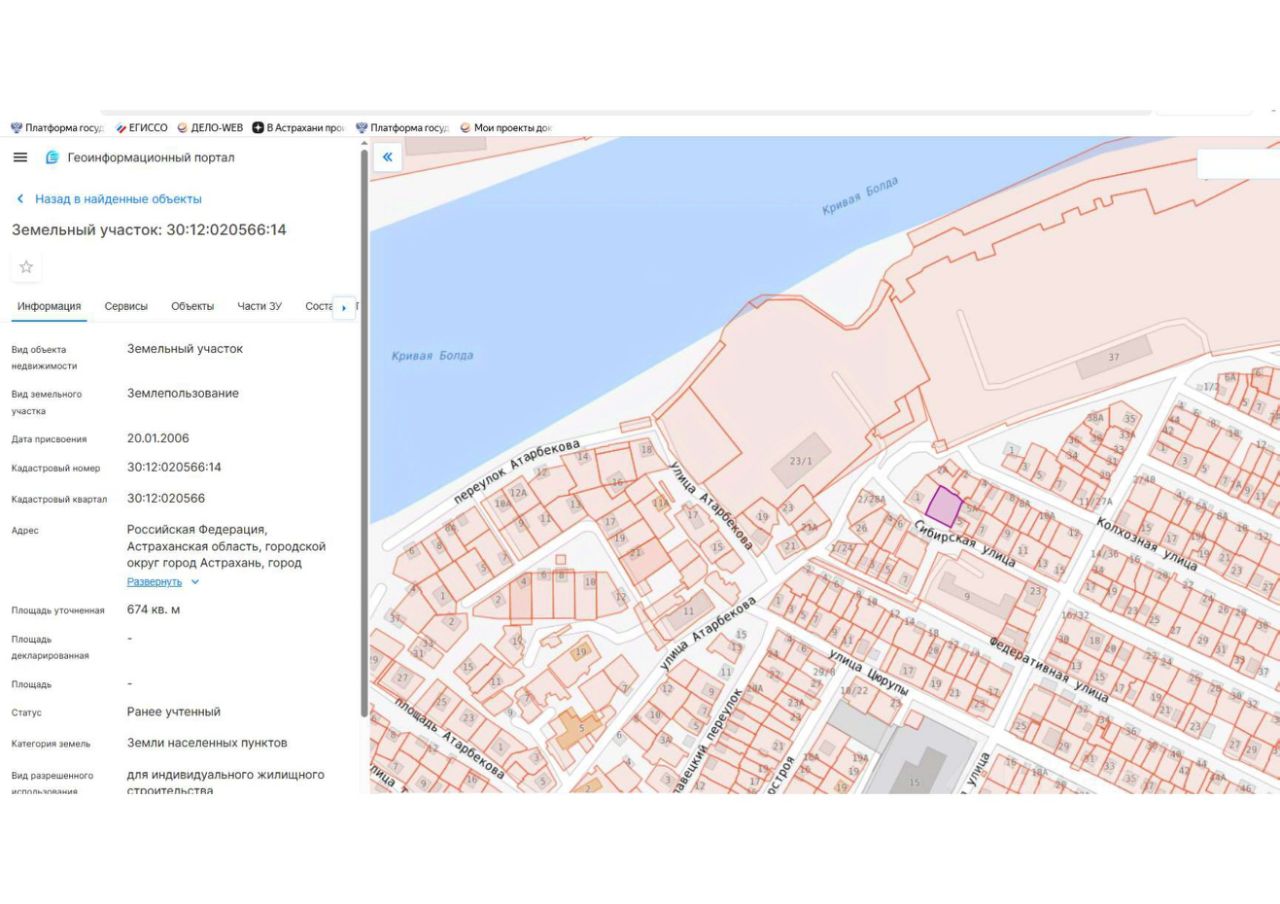Click the улица Цюрупы label on the map
The image size is (1280, 904).
point(870,675)
